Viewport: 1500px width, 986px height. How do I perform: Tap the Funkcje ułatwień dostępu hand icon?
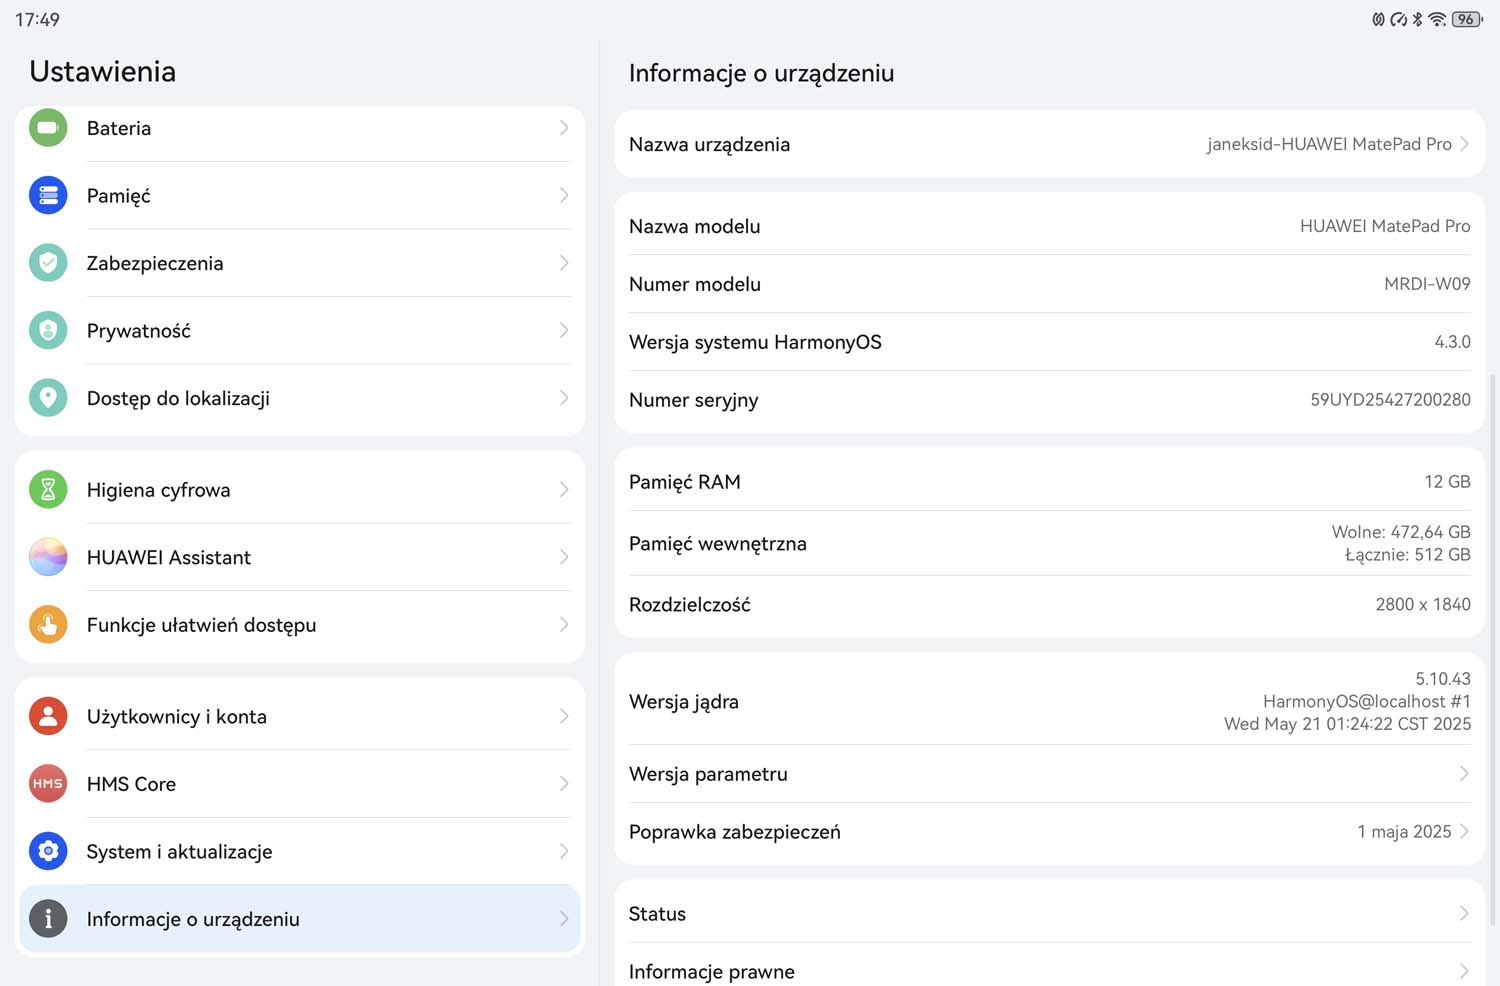click(x=48, y=624)
